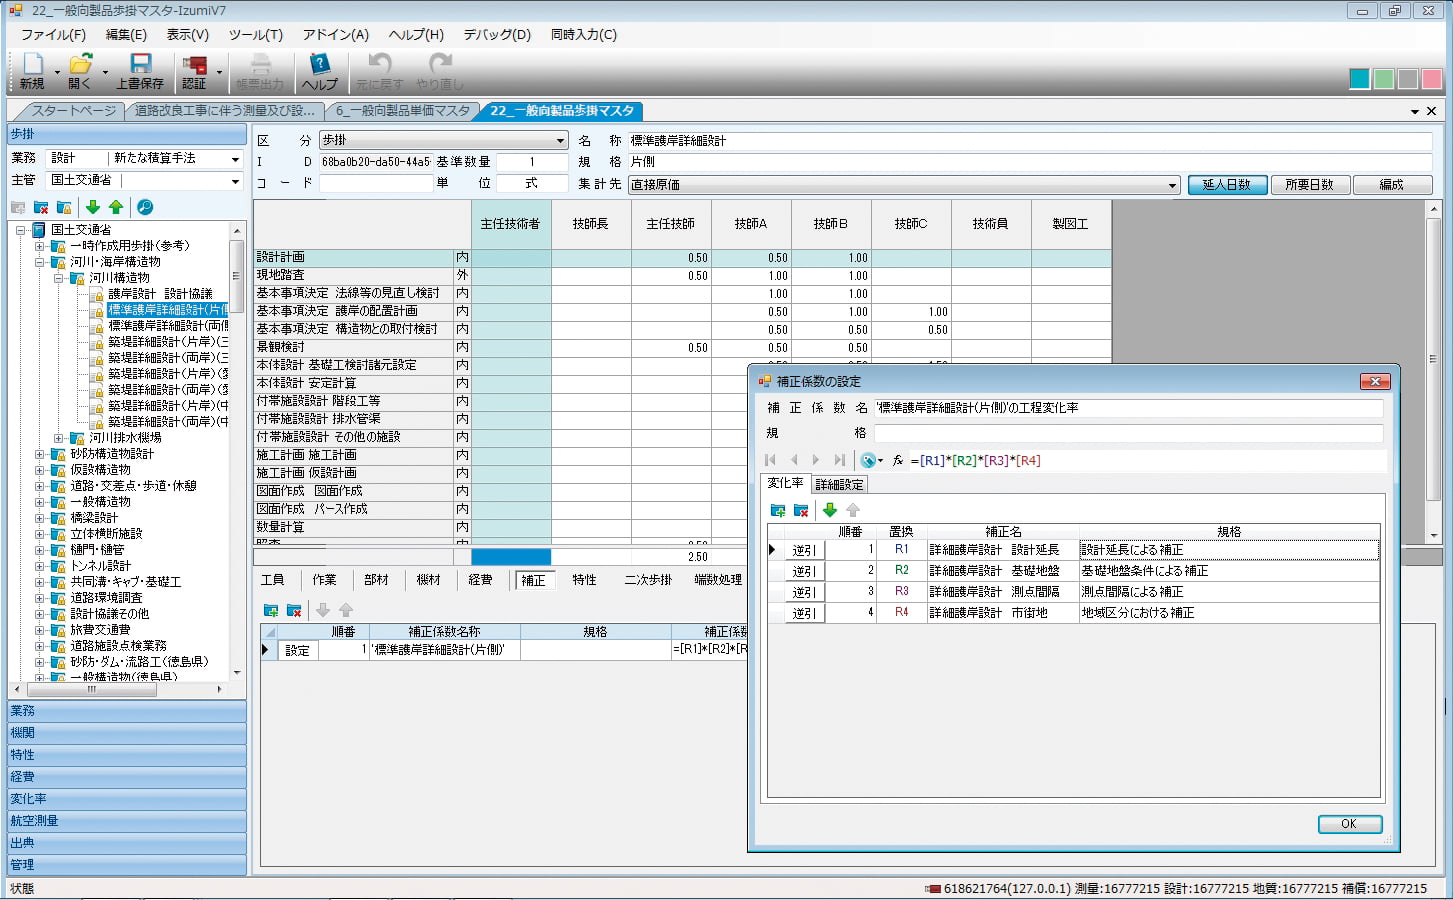Screen dimensions: 1453x900
Task: Click the 規格 input field in dialog
Action: (1128, 433)
